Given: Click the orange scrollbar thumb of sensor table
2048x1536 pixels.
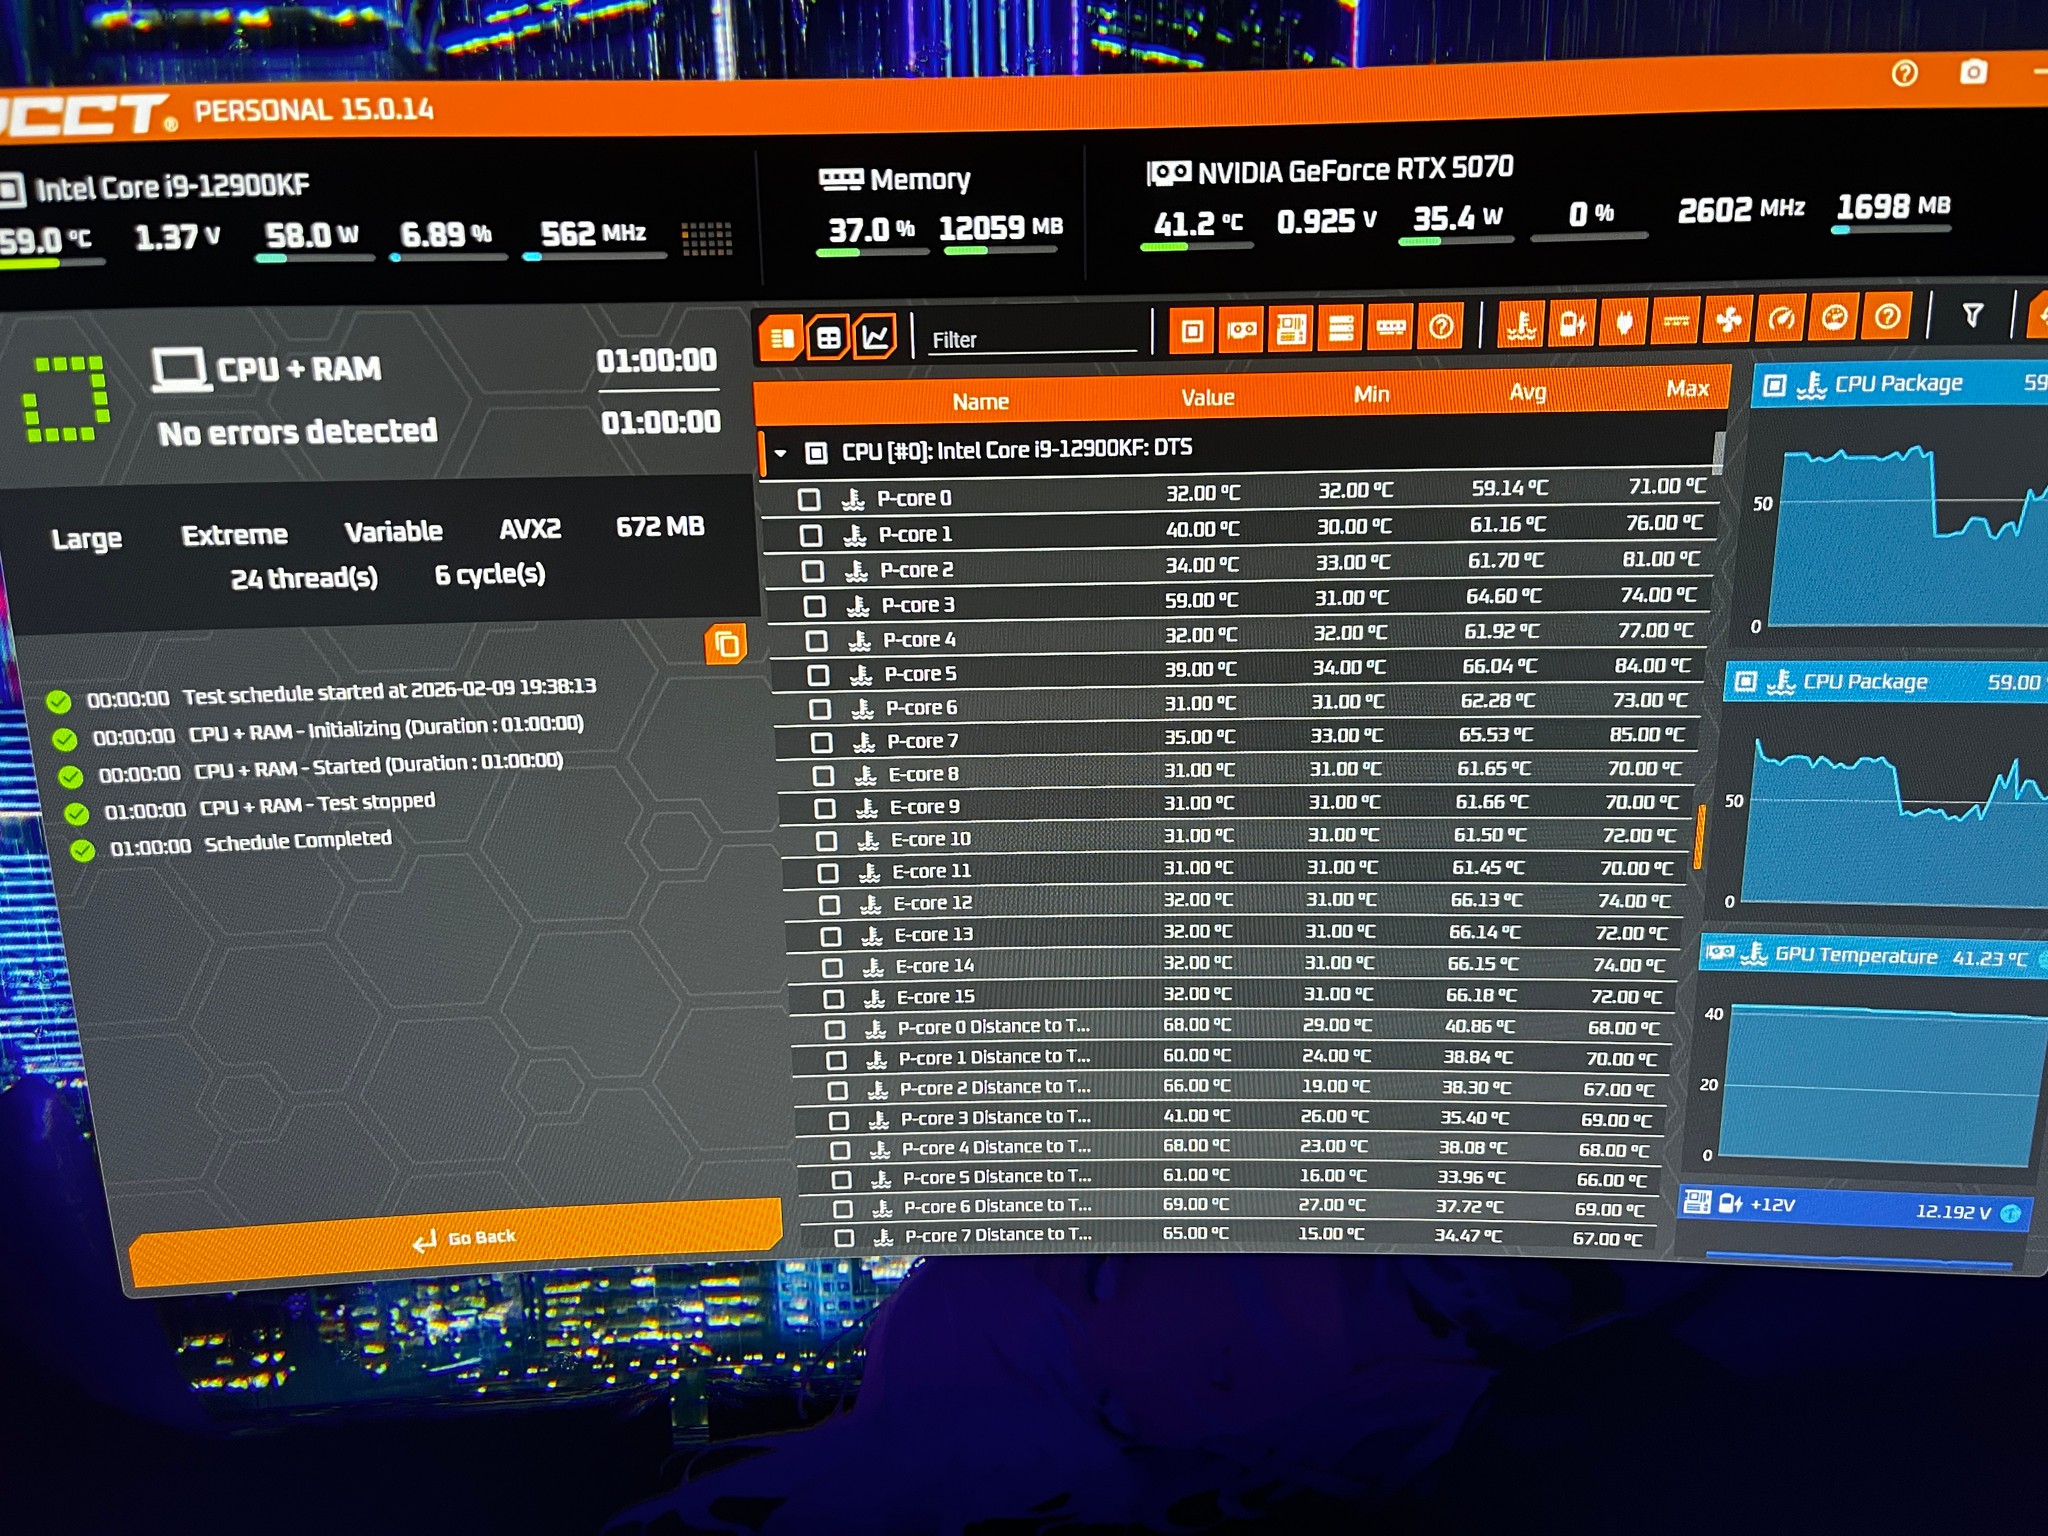Looking at the screenshot, I should 1698,836.
